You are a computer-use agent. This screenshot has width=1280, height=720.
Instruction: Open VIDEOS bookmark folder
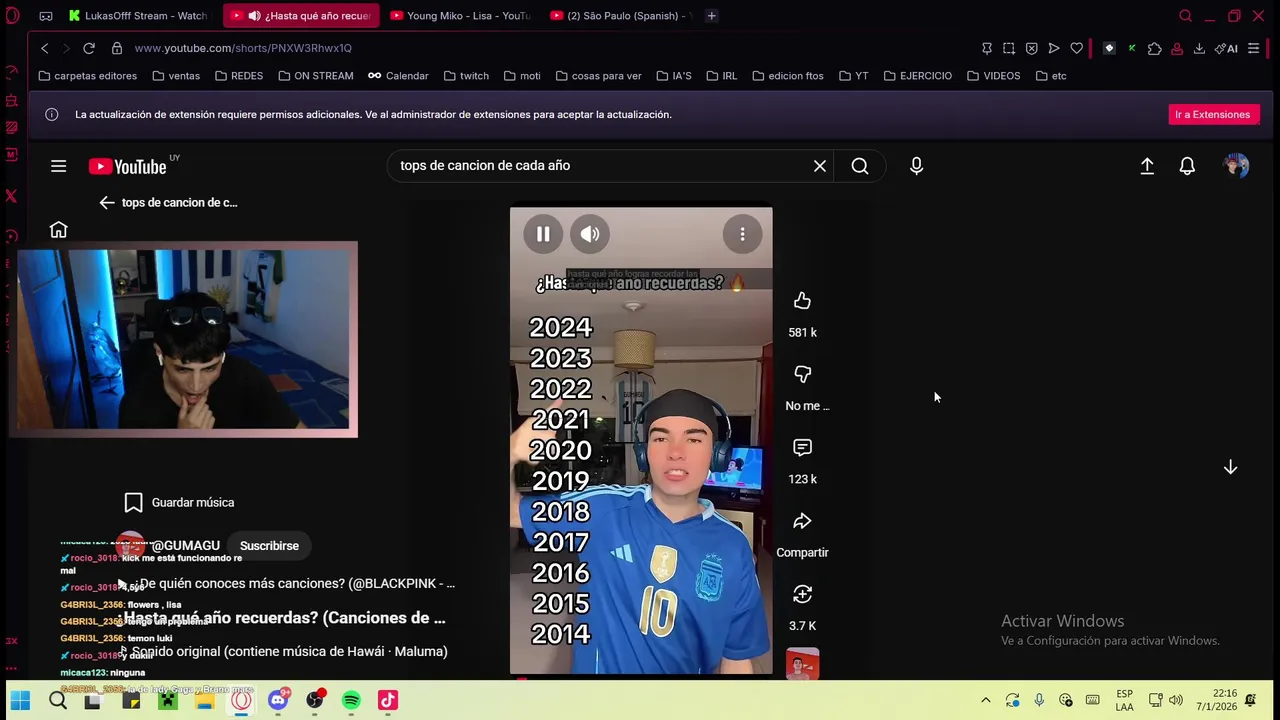tap(993, 76)
